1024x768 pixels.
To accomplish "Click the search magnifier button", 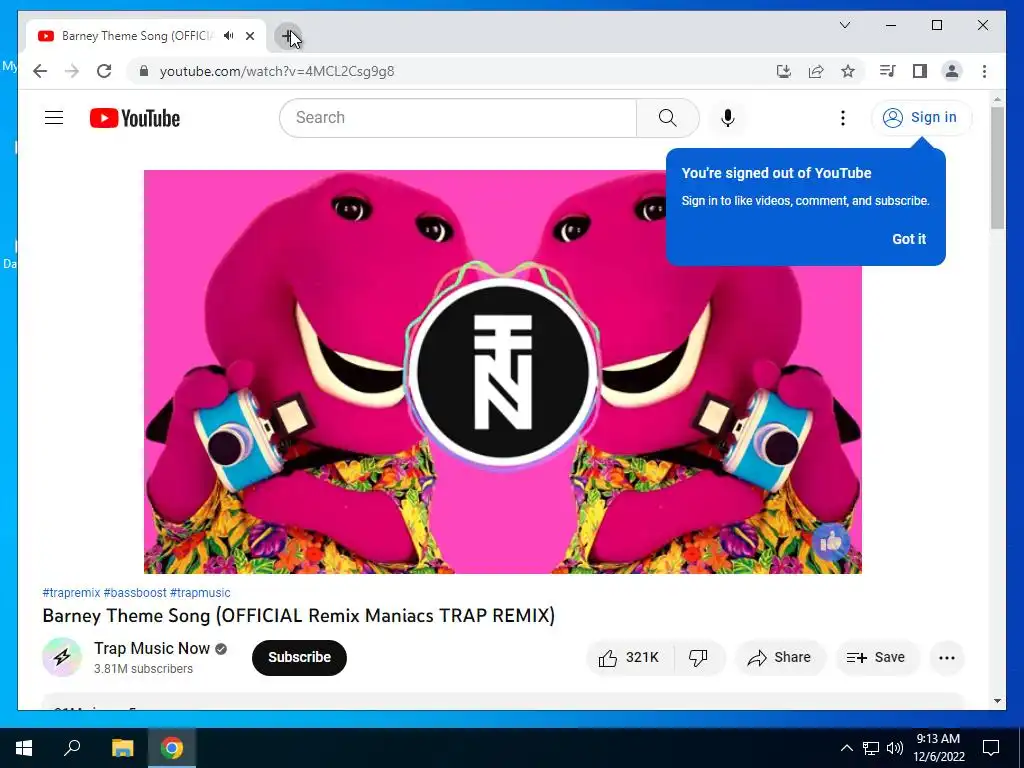I will click(x=667, y=118).
